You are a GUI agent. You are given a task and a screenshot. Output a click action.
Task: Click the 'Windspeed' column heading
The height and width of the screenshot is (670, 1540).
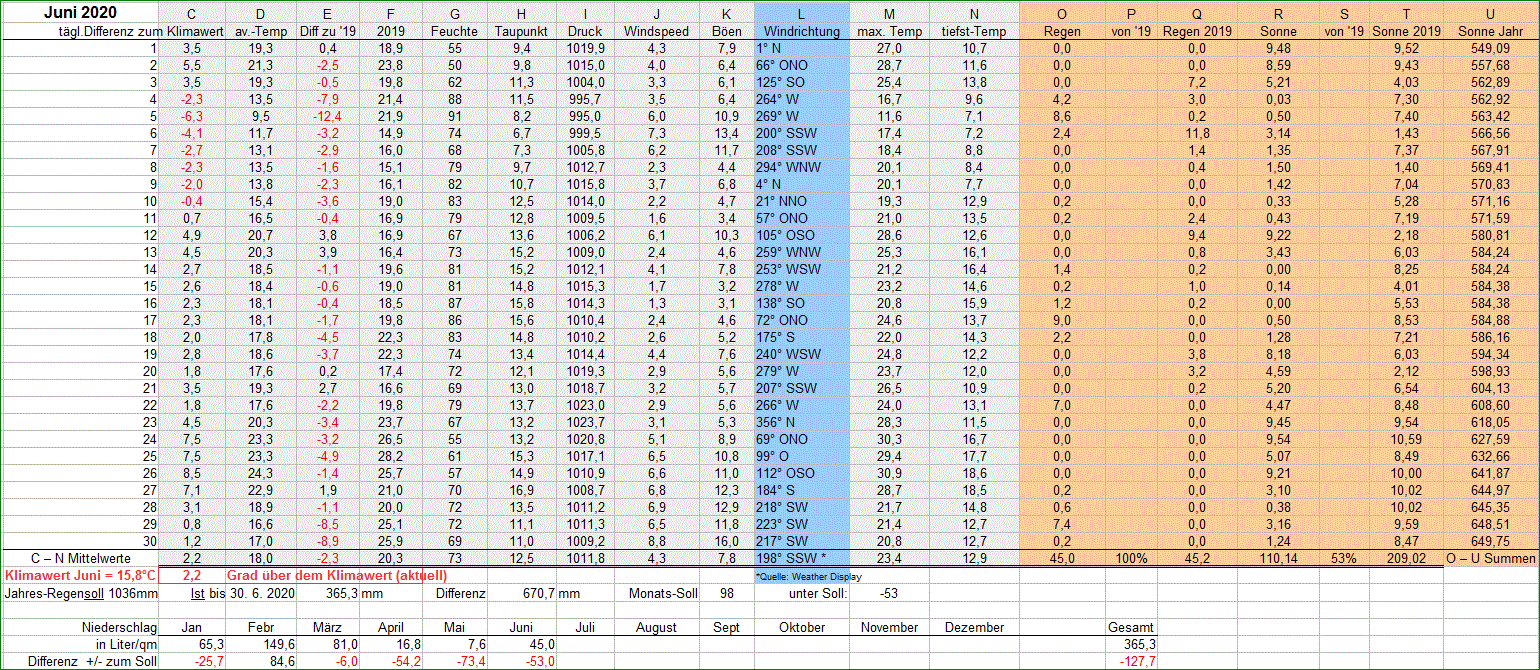pyautogui.click(x=656, y=31)
